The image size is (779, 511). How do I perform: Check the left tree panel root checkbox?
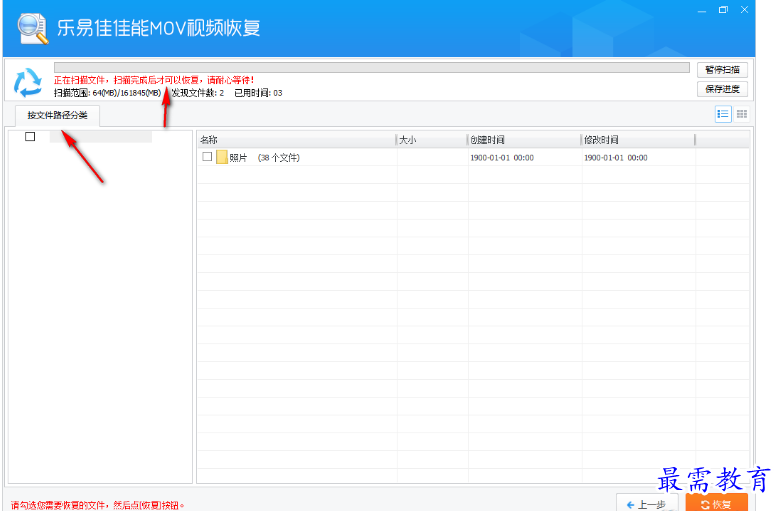[30, 137]
